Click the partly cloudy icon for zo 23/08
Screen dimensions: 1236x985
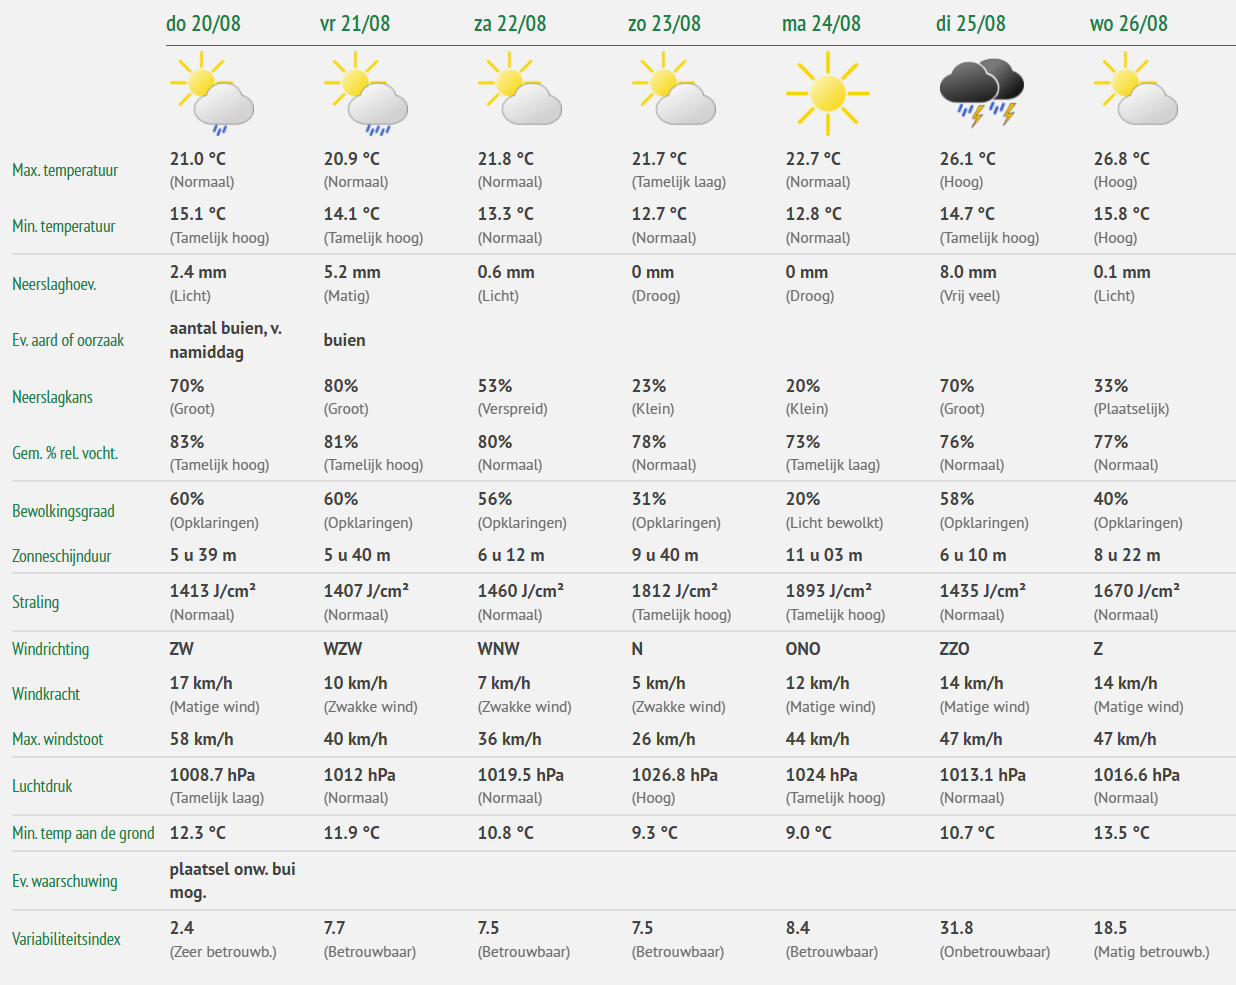click(674, 89)
